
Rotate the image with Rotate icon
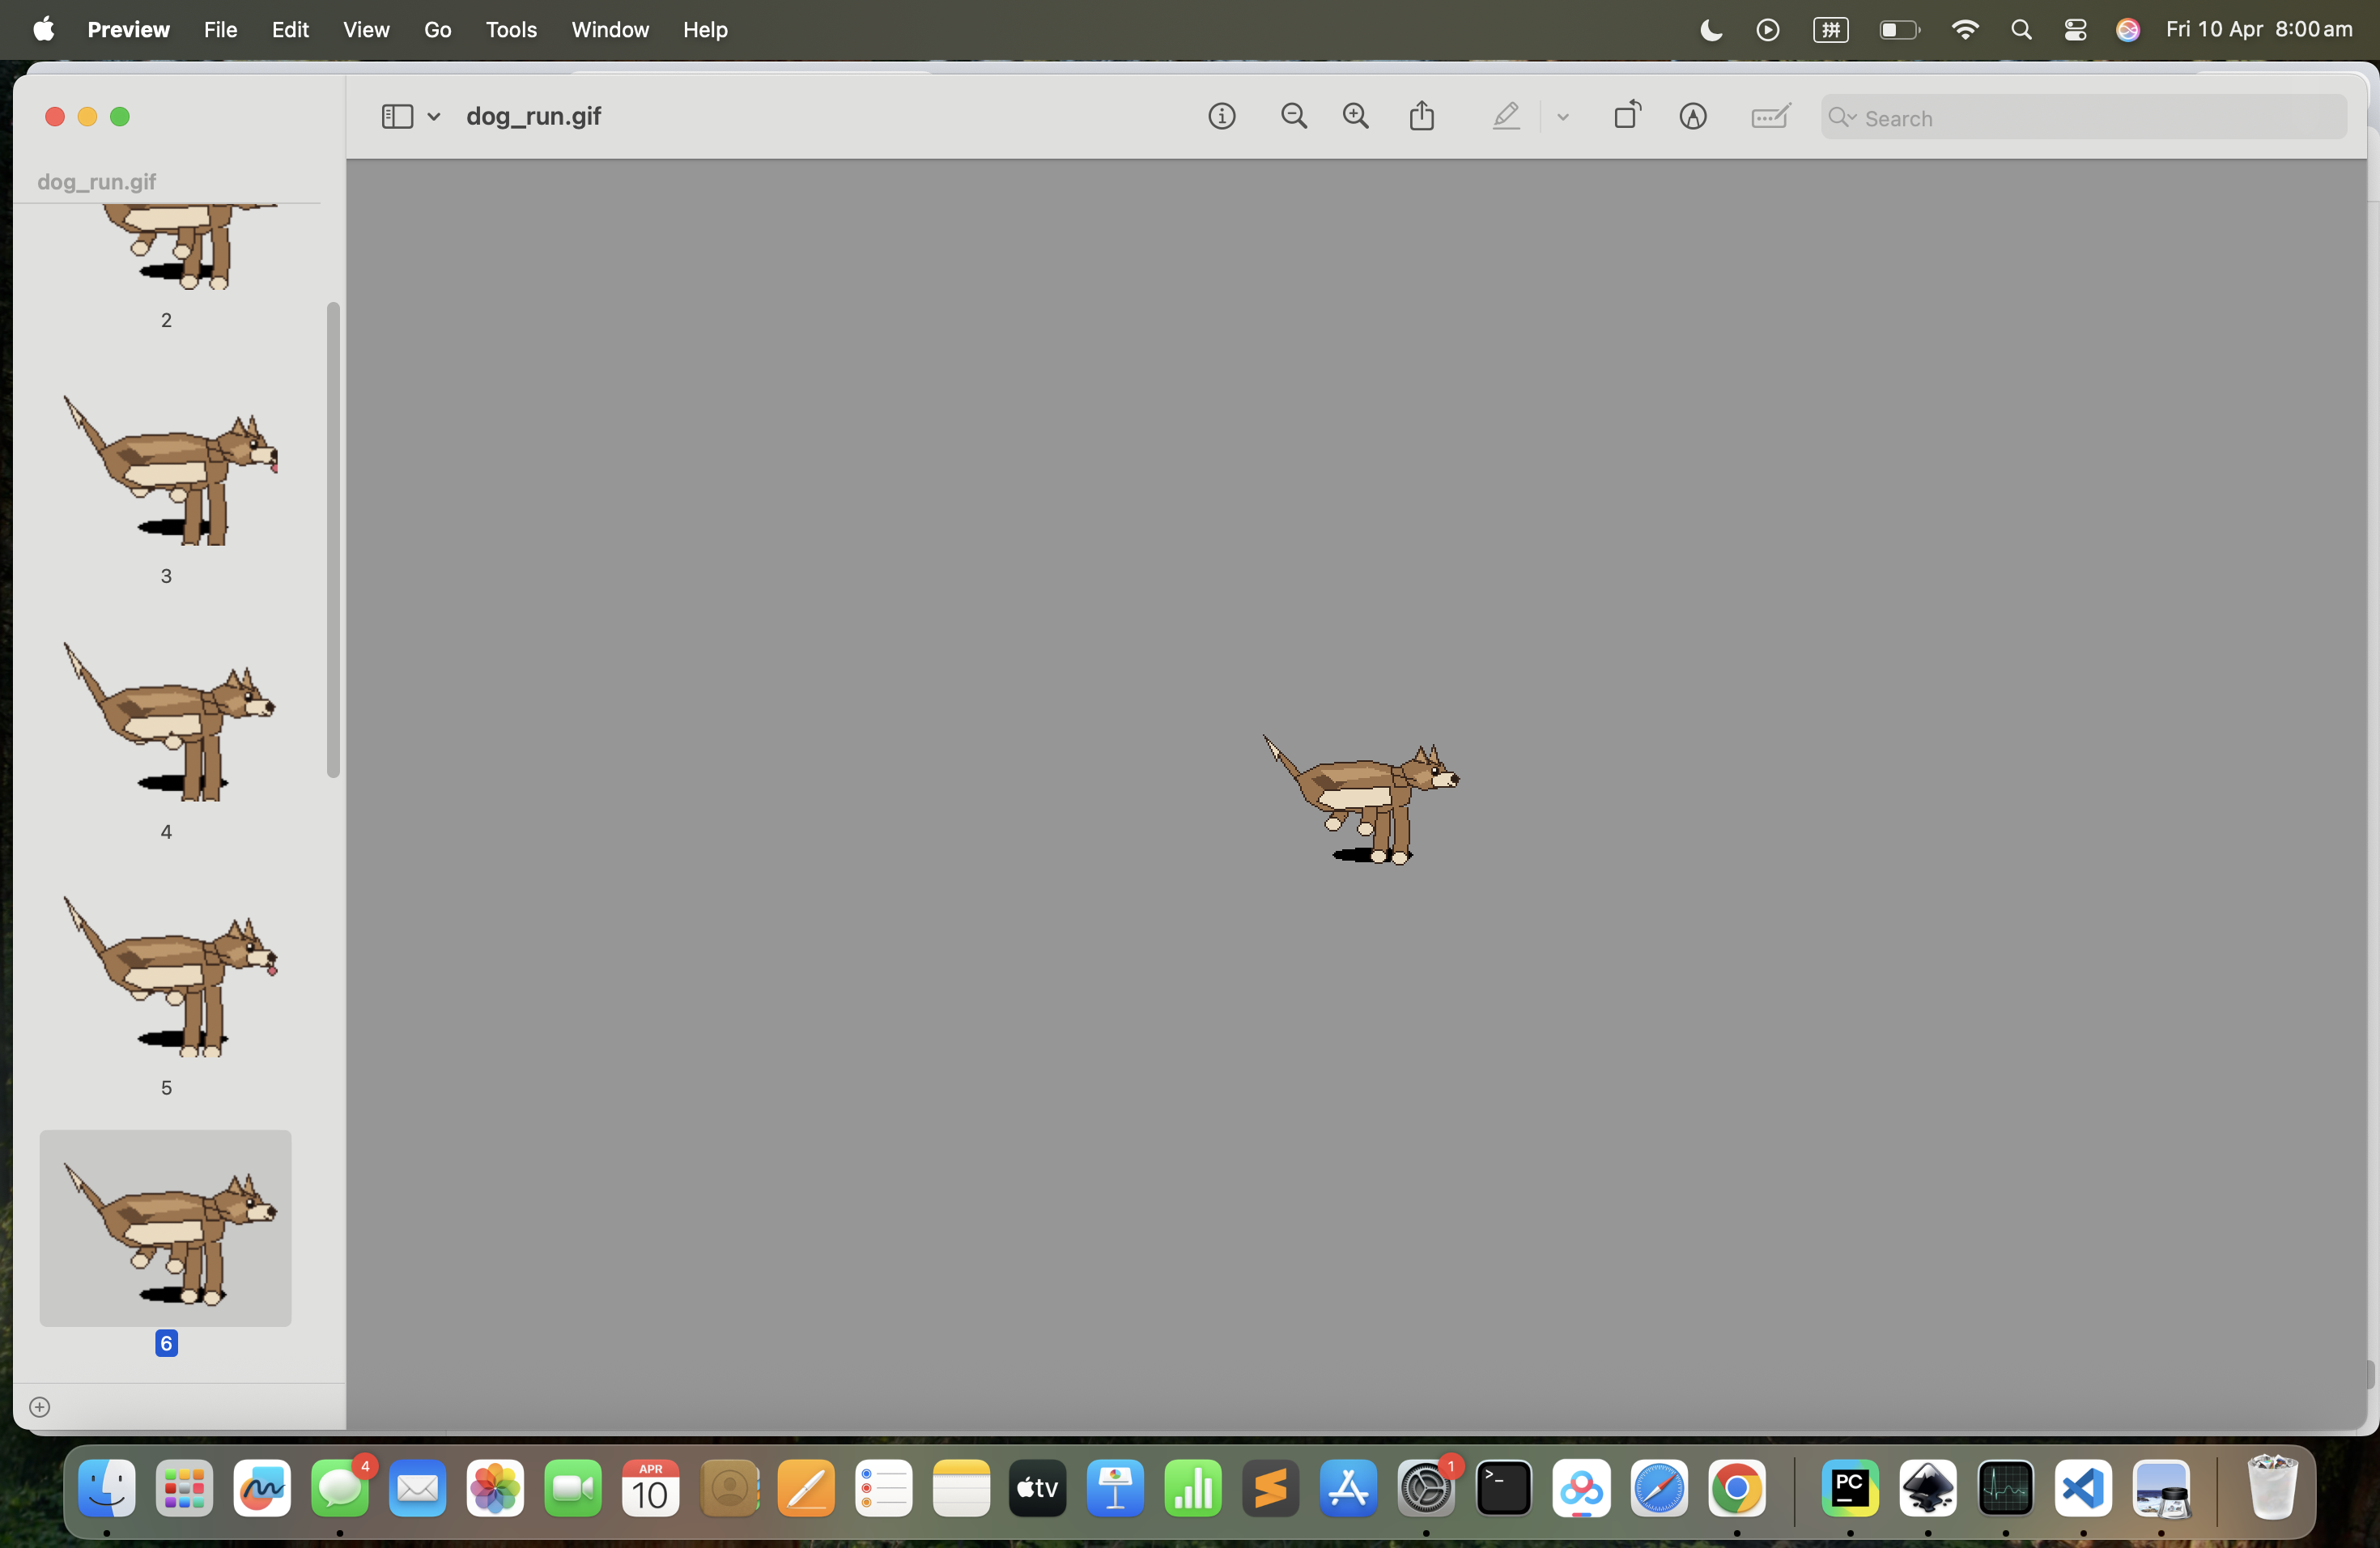(1627, 115)
